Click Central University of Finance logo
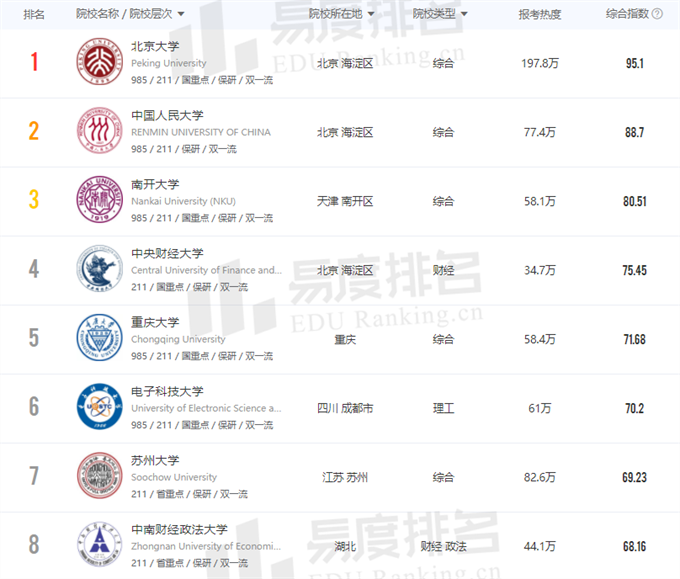Viewport: 680px width, 579px height. click(99, 268)
